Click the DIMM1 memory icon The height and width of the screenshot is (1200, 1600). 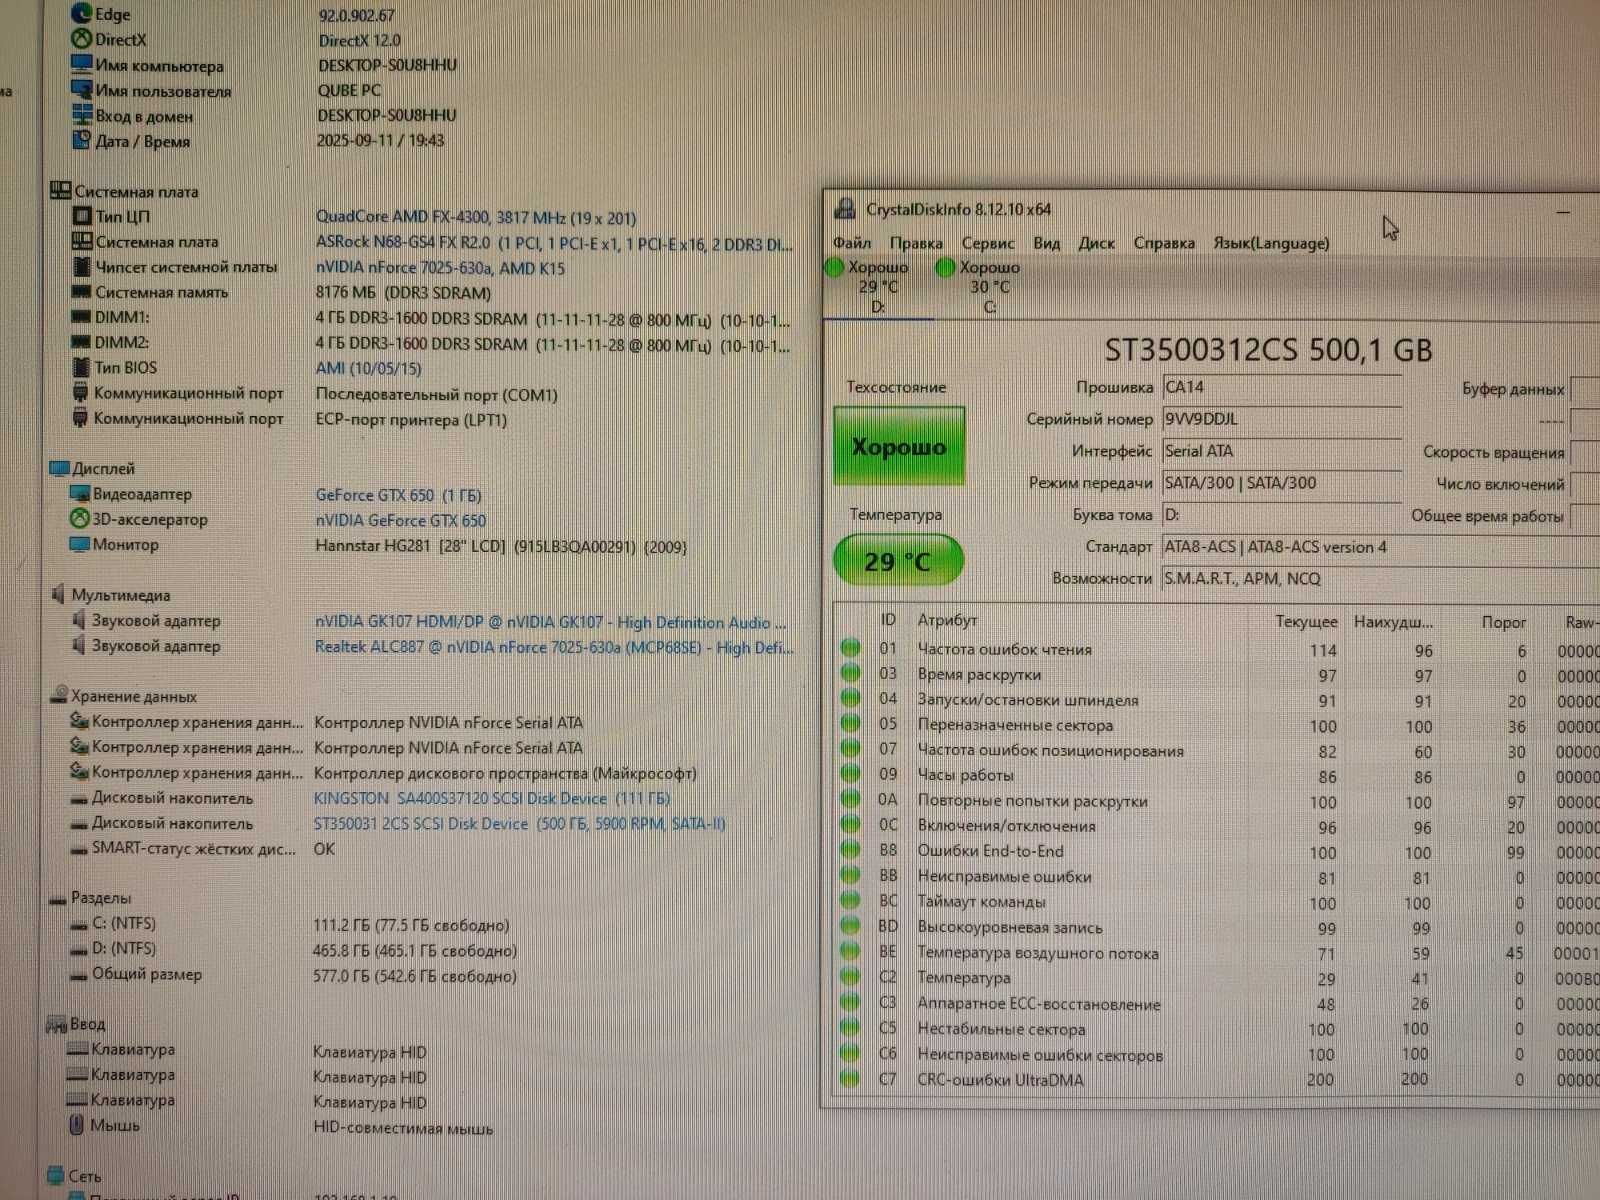point(81,317)
